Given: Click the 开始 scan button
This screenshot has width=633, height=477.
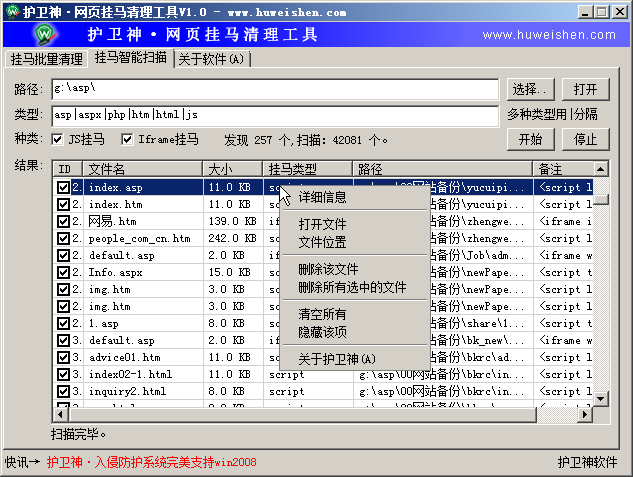Looking at the screenshot, I should [x=530, y=140].
